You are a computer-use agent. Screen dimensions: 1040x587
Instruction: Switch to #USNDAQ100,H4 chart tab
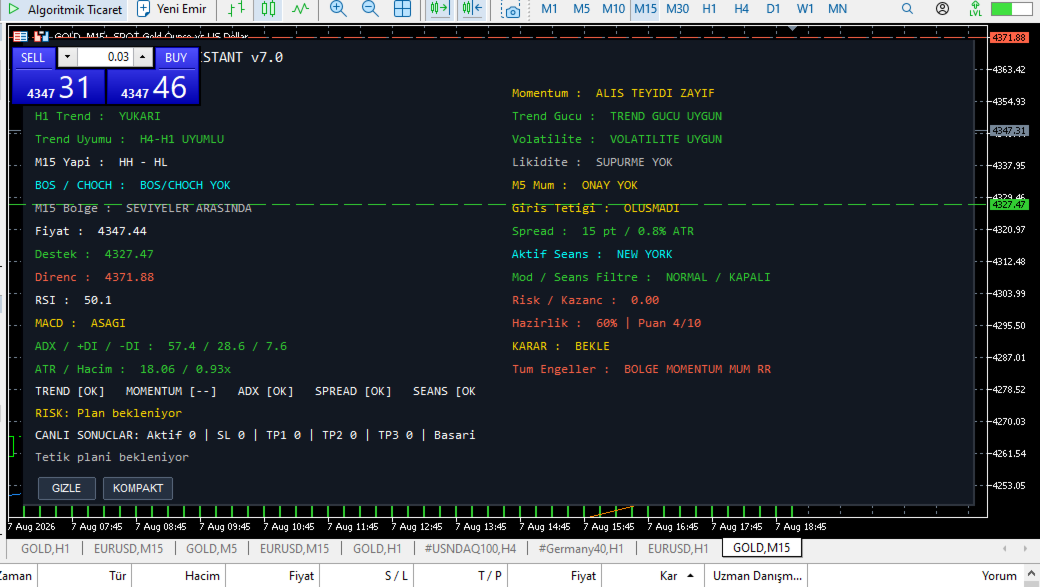coord(470,549)
